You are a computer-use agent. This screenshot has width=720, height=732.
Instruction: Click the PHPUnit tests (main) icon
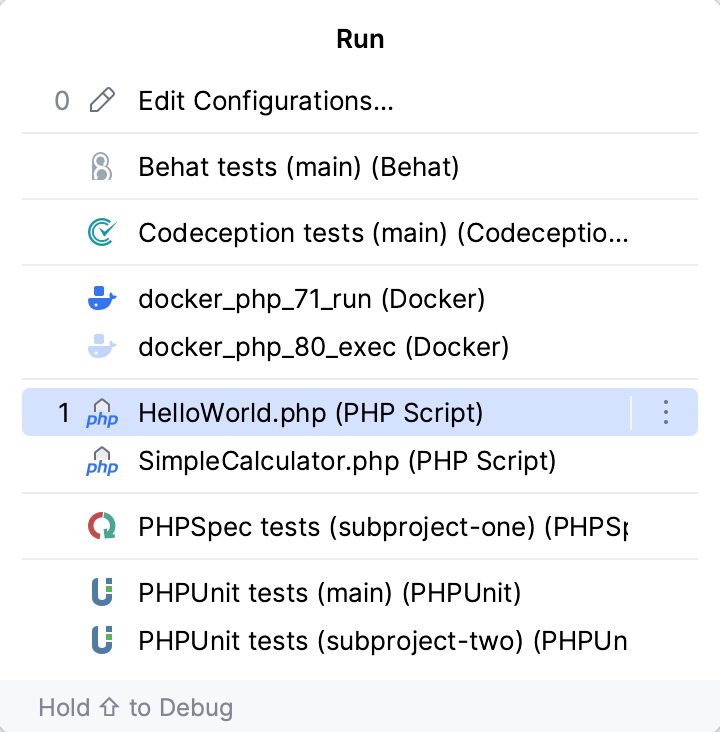[102, 592]
